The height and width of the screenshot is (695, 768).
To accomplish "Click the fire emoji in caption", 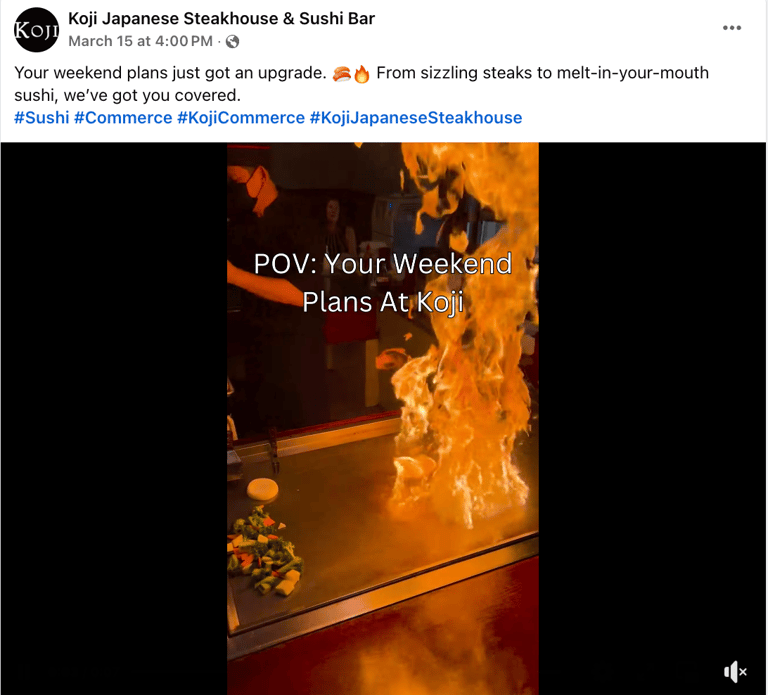I will 361,73.
